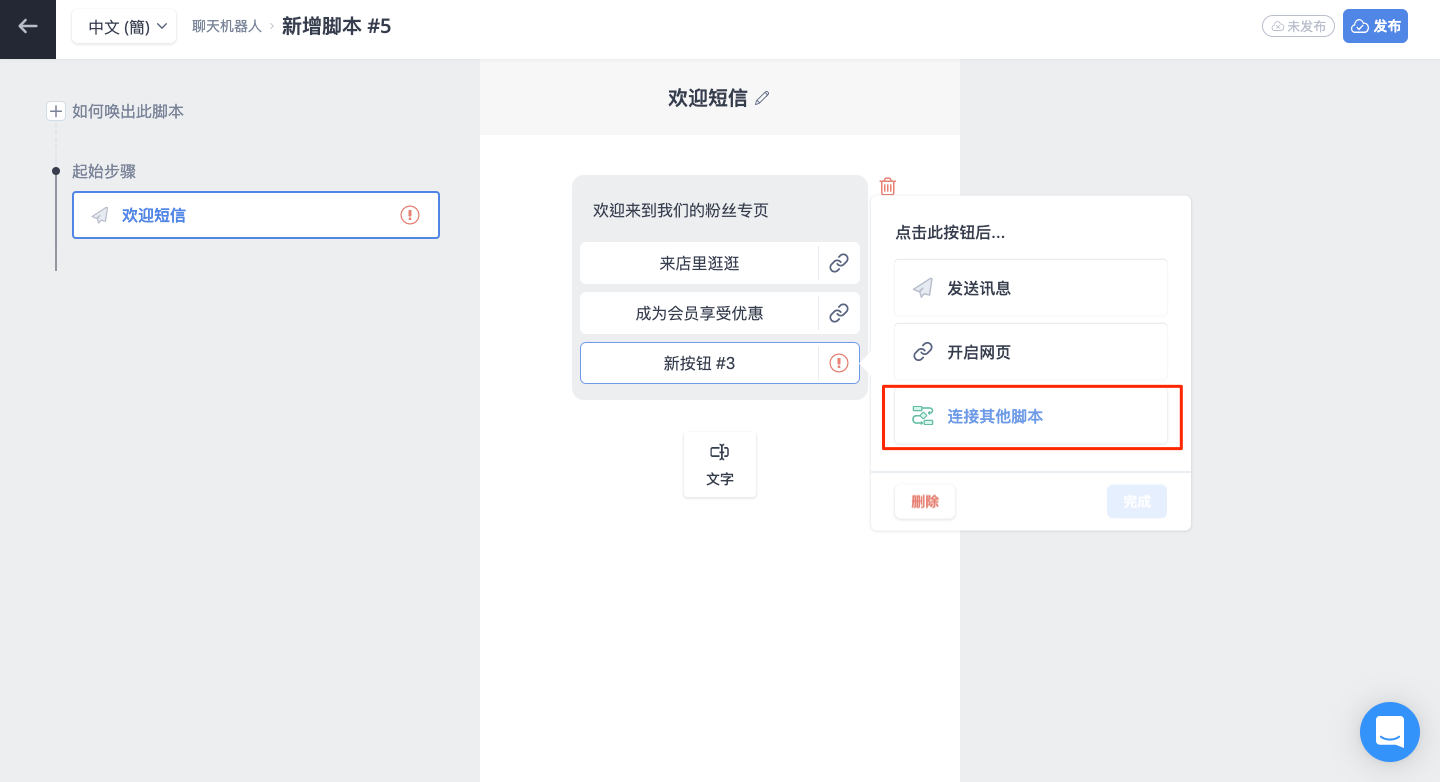Select the 开启网页 option
This screenshot has width=1440, height=782.
(x=1031, y=352)
